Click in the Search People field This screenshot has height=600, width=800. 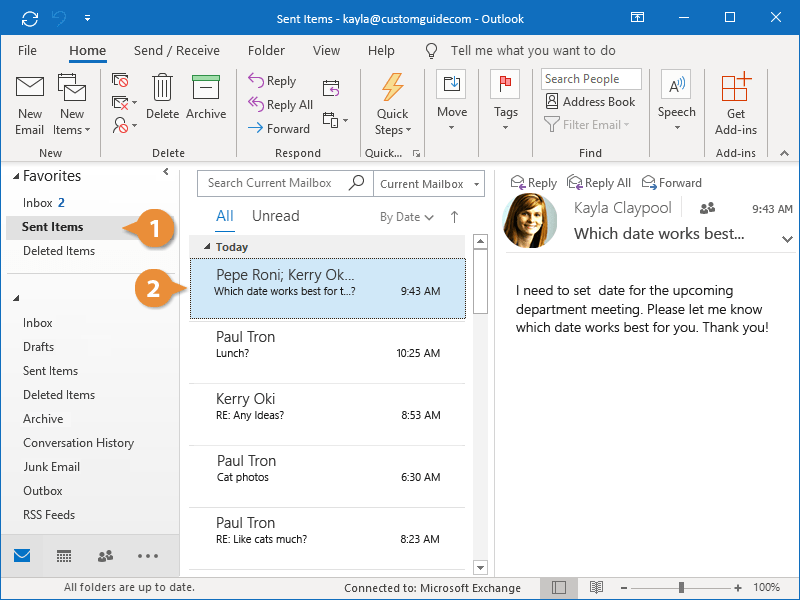591,79
